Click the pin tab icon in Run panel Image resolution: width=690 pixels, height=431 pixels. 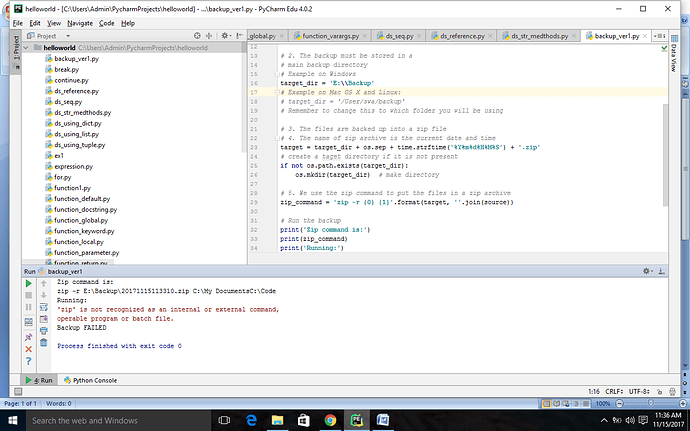pos(28,339)
